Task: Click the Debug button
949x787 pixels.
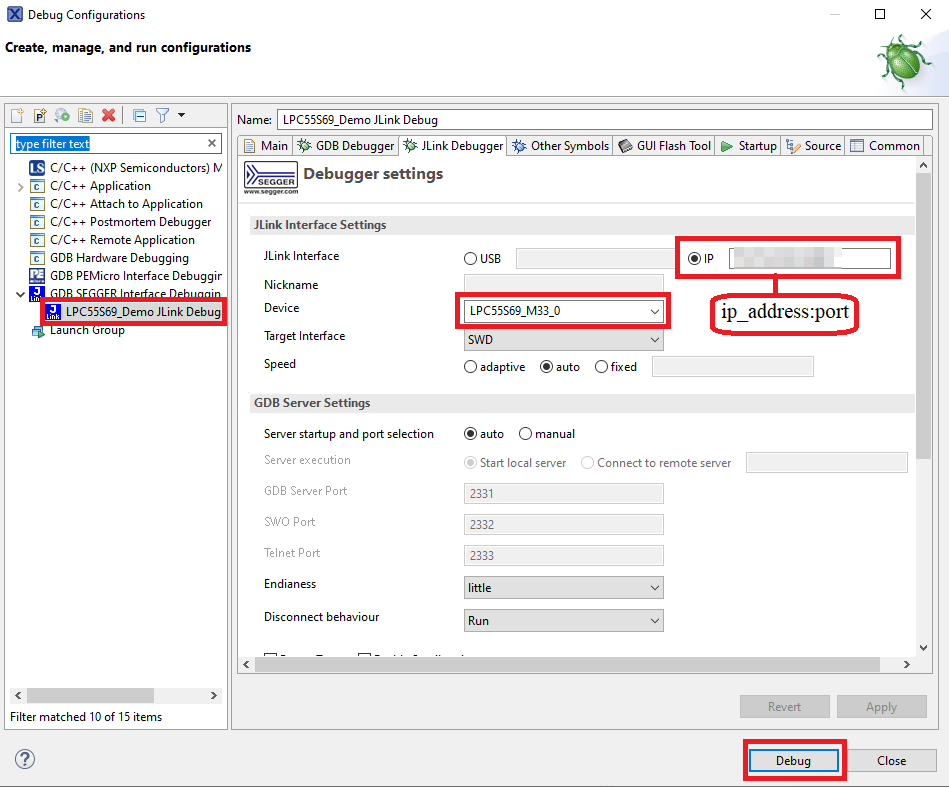Action: 793,760
